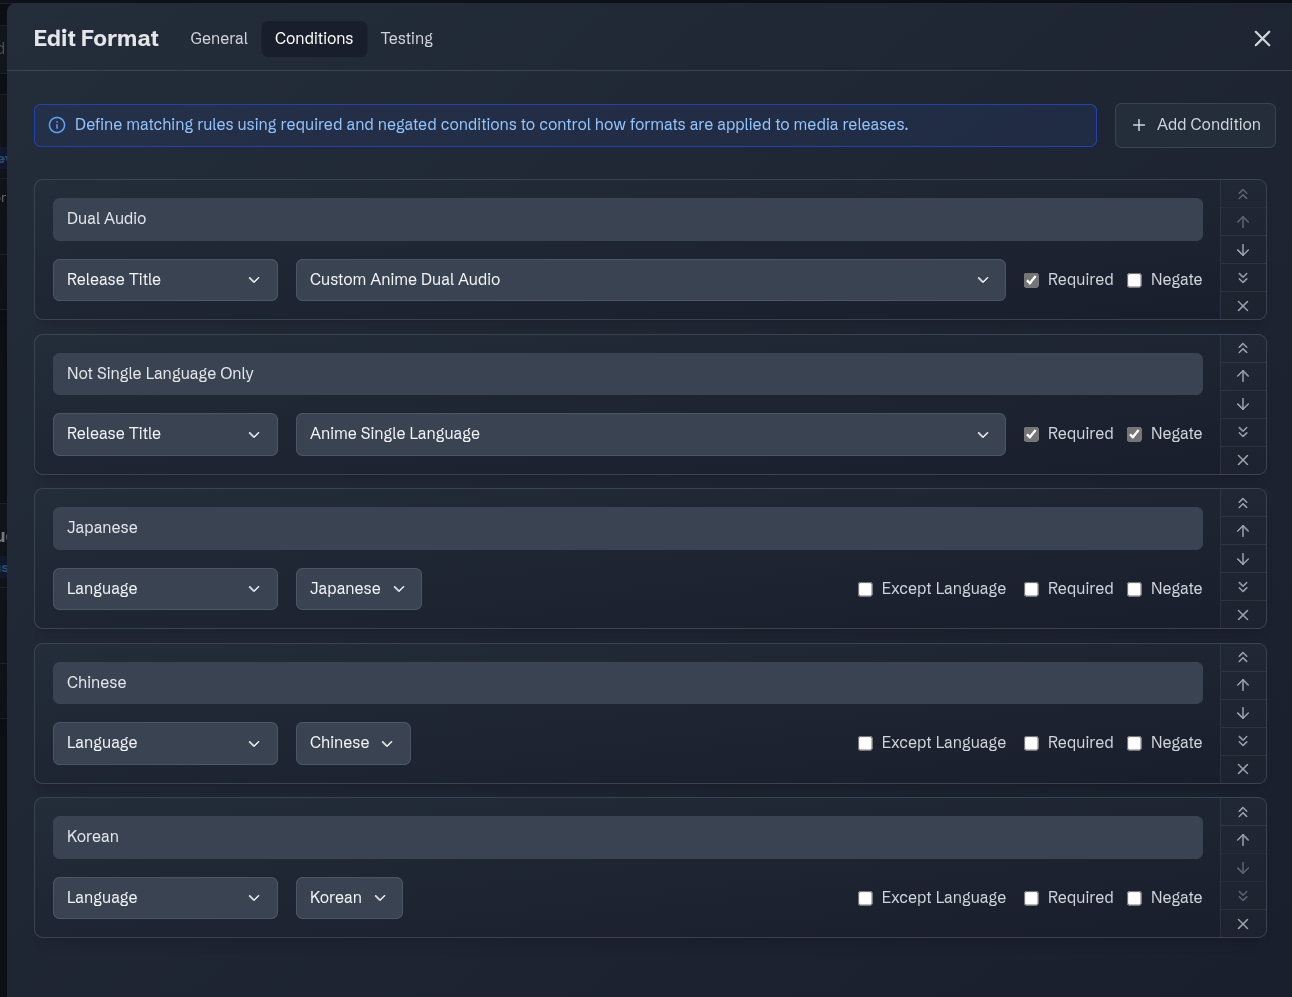The image size is (1292, 997).
Task: Open the Testing tab
Action: click(x=406, y=39)
